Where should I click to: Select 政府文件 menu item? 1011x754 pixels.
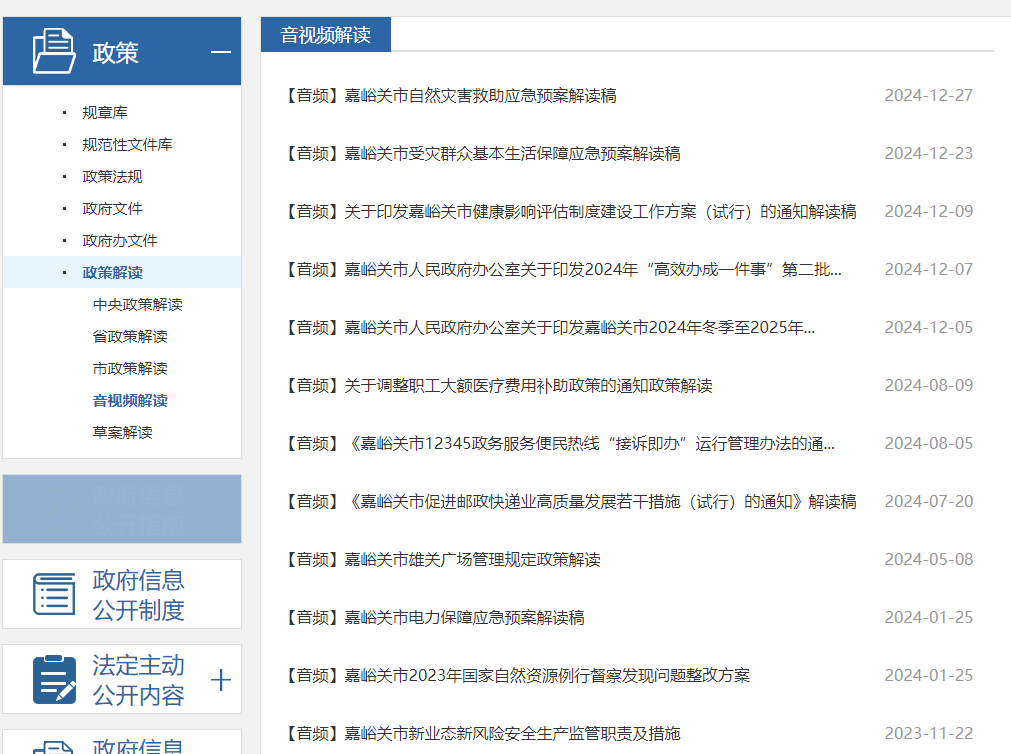pos(112,209)
